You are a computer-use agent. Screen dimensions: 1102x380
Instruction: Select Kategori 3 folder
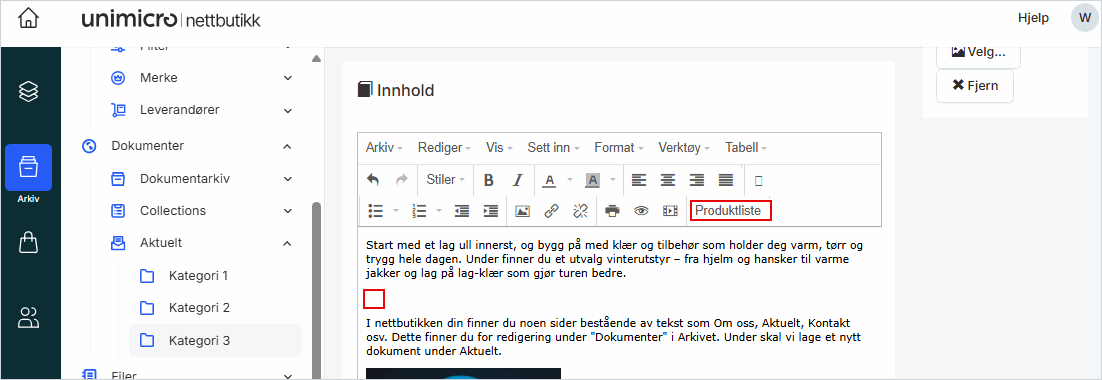pyautogui.click(x=215, y=341)
